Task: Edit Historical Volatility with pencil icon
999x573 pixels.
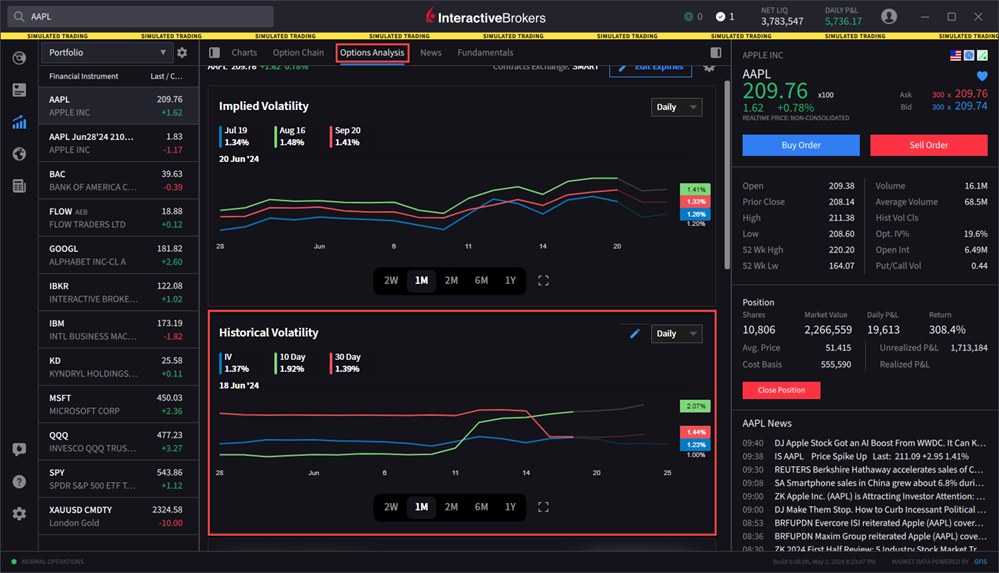Action: click(x=635, y=333)
